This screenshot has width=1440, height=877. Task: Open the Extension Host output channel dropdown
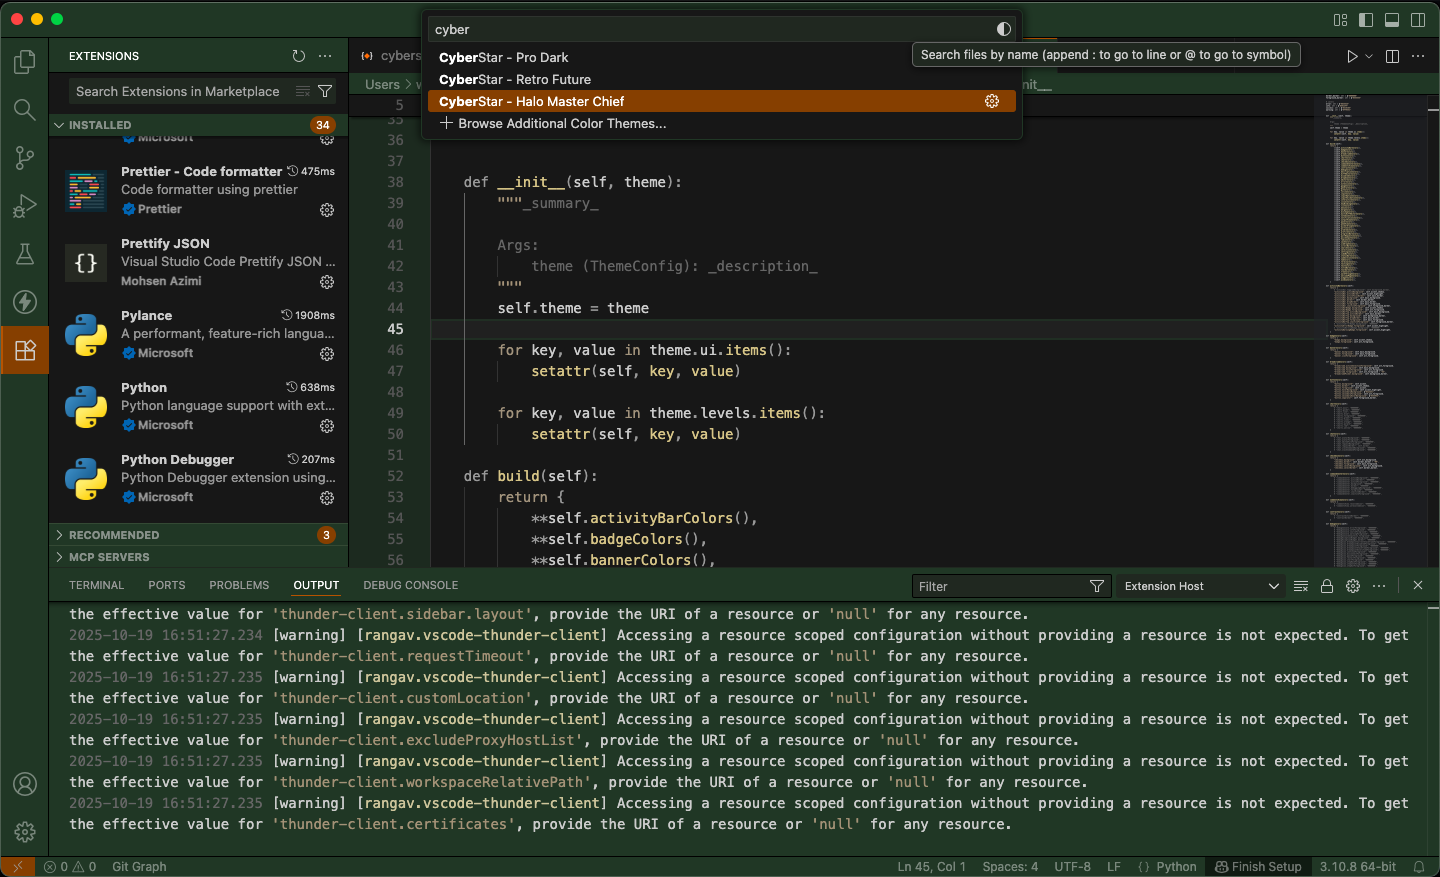(x=1201, y=586)
